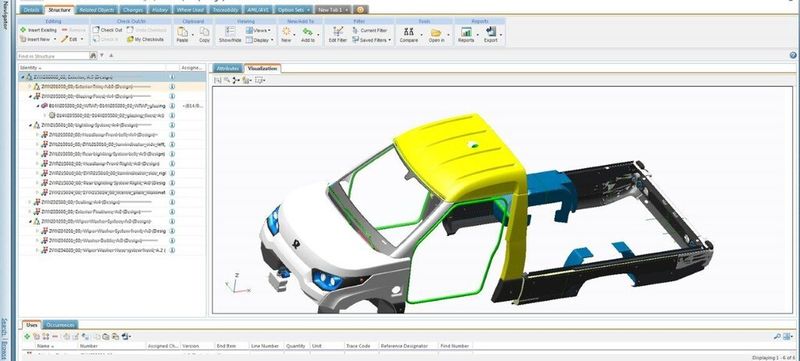Click the Find in Structure search field

tap(54, 55)
